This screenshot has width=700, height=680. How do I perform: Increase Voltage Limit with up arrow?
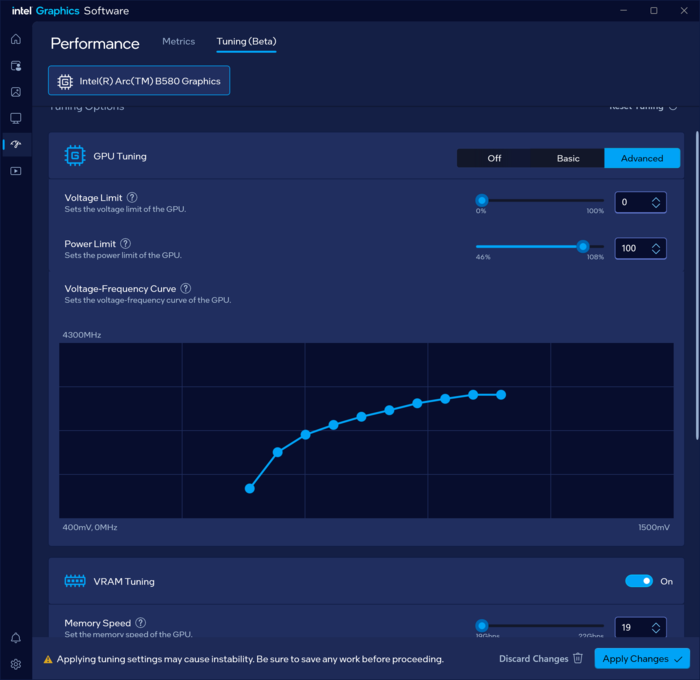pyautogui.click(x=656, y=199)
